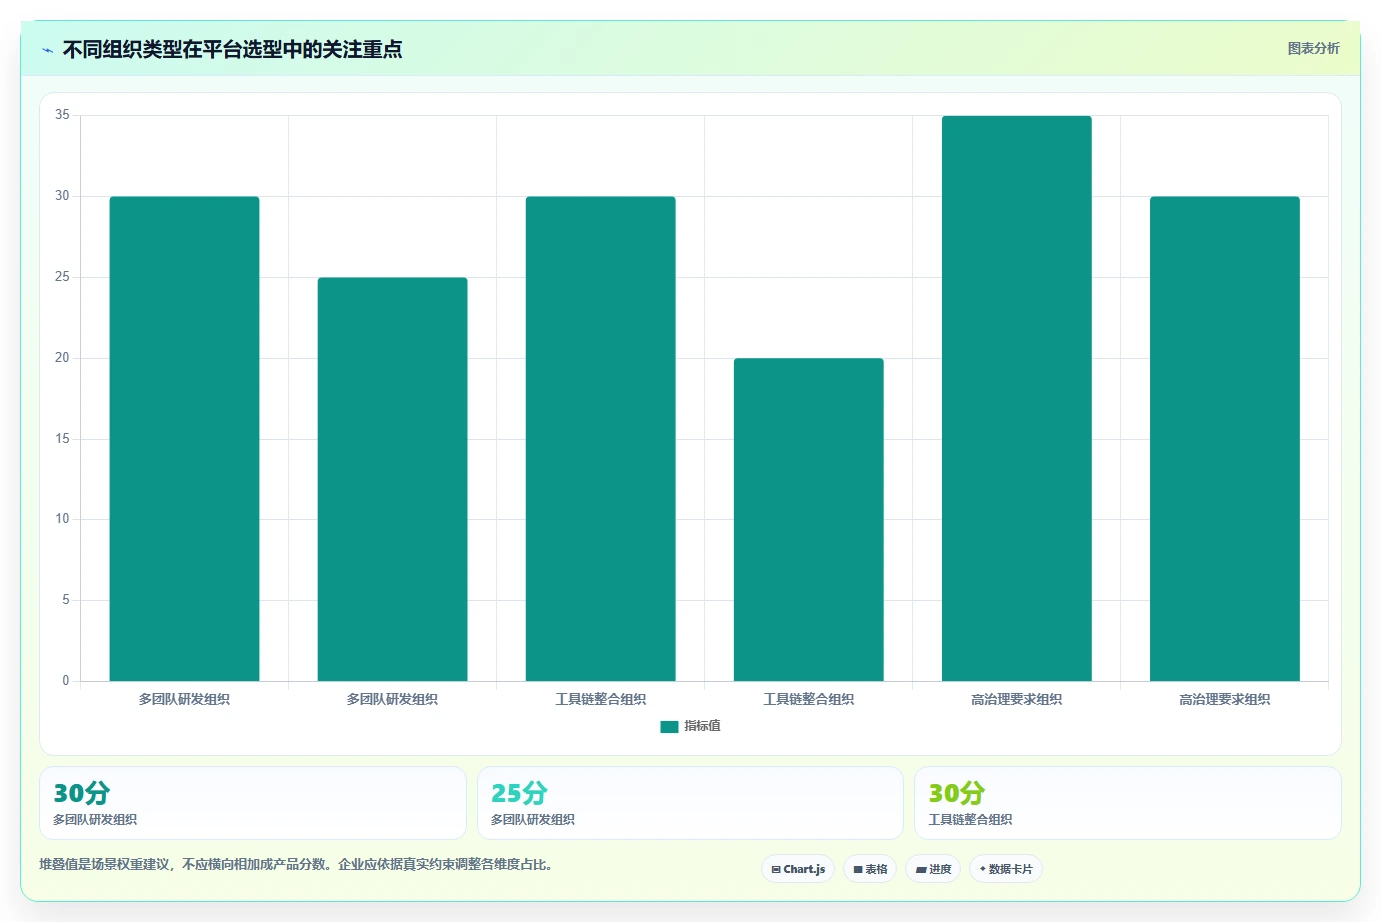Open the 25分 data card

point(690,803)
